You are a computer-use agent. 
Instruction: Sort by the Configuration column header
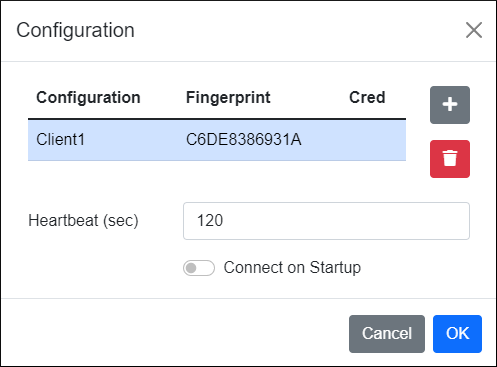tap(88, 98)
